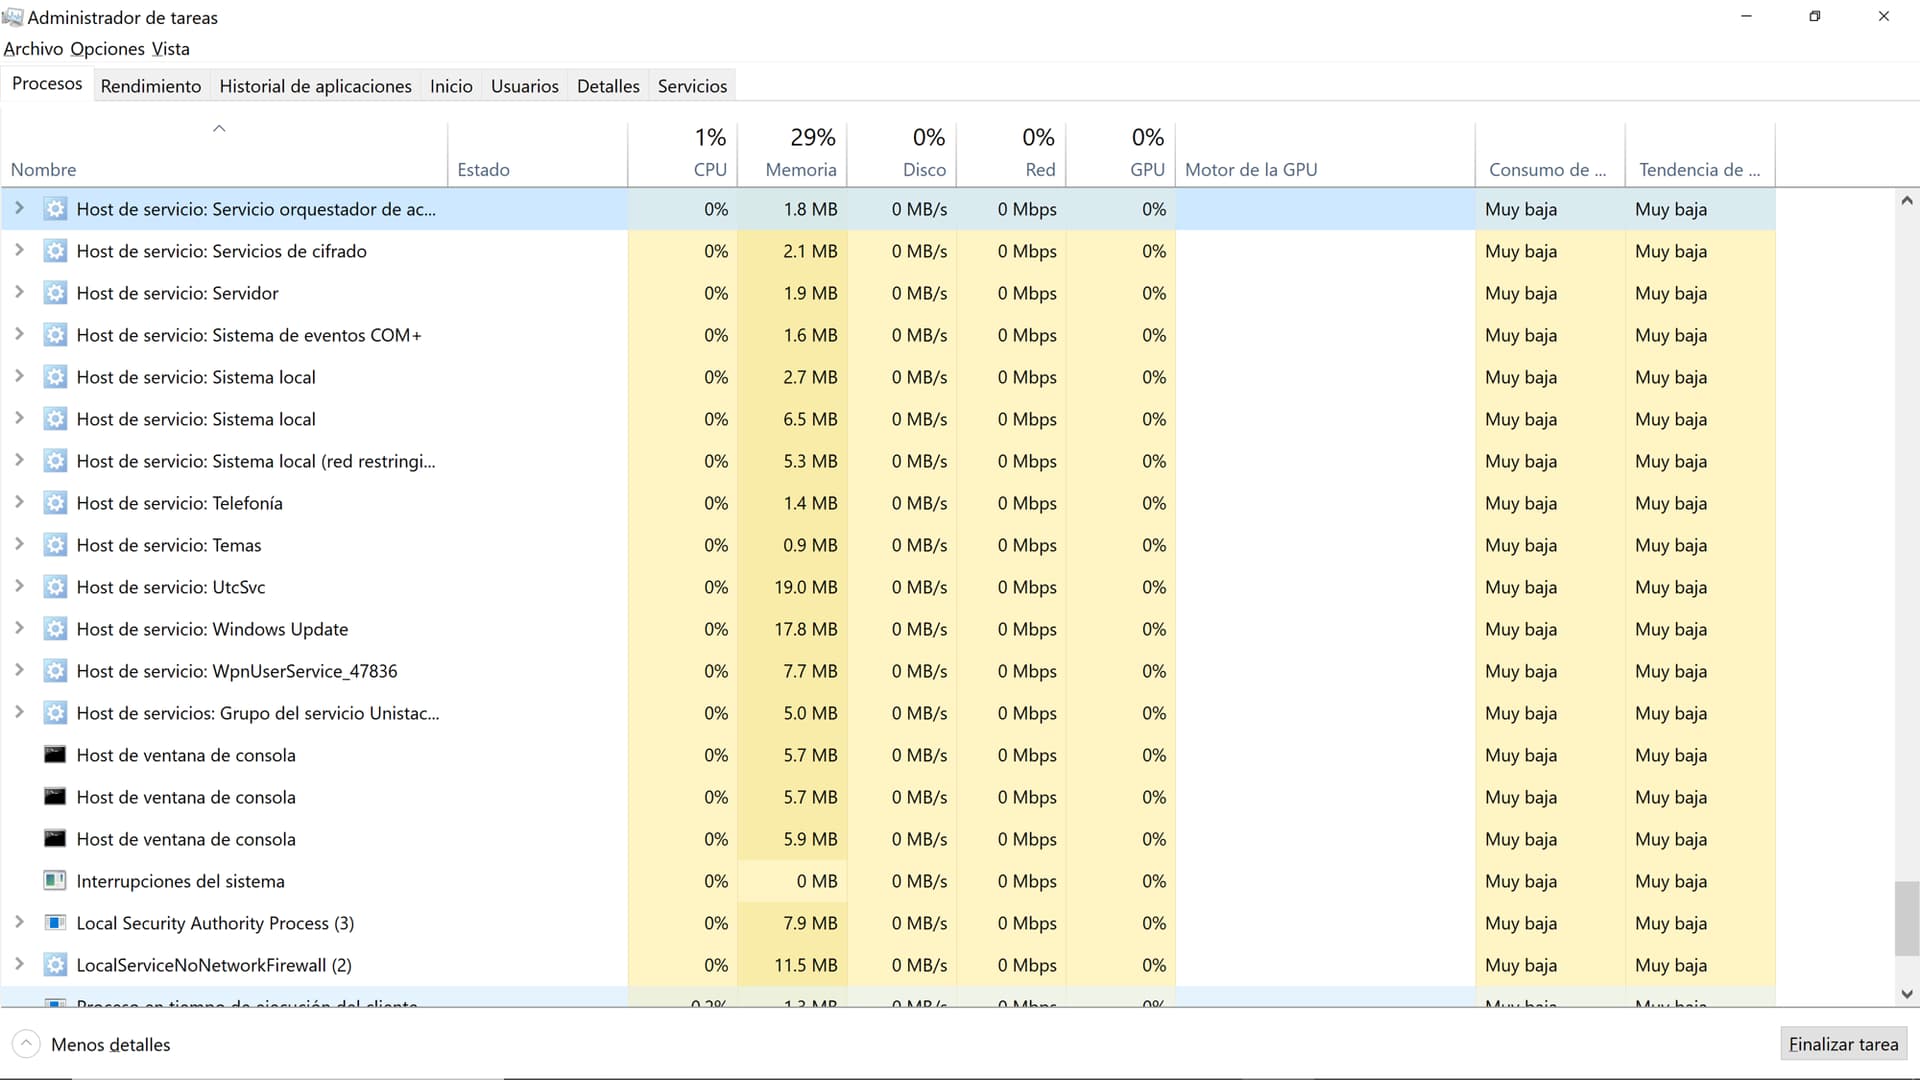Click the Administrador de tareas title bar icon
1920x1080 pixels.
pos(12,17)
